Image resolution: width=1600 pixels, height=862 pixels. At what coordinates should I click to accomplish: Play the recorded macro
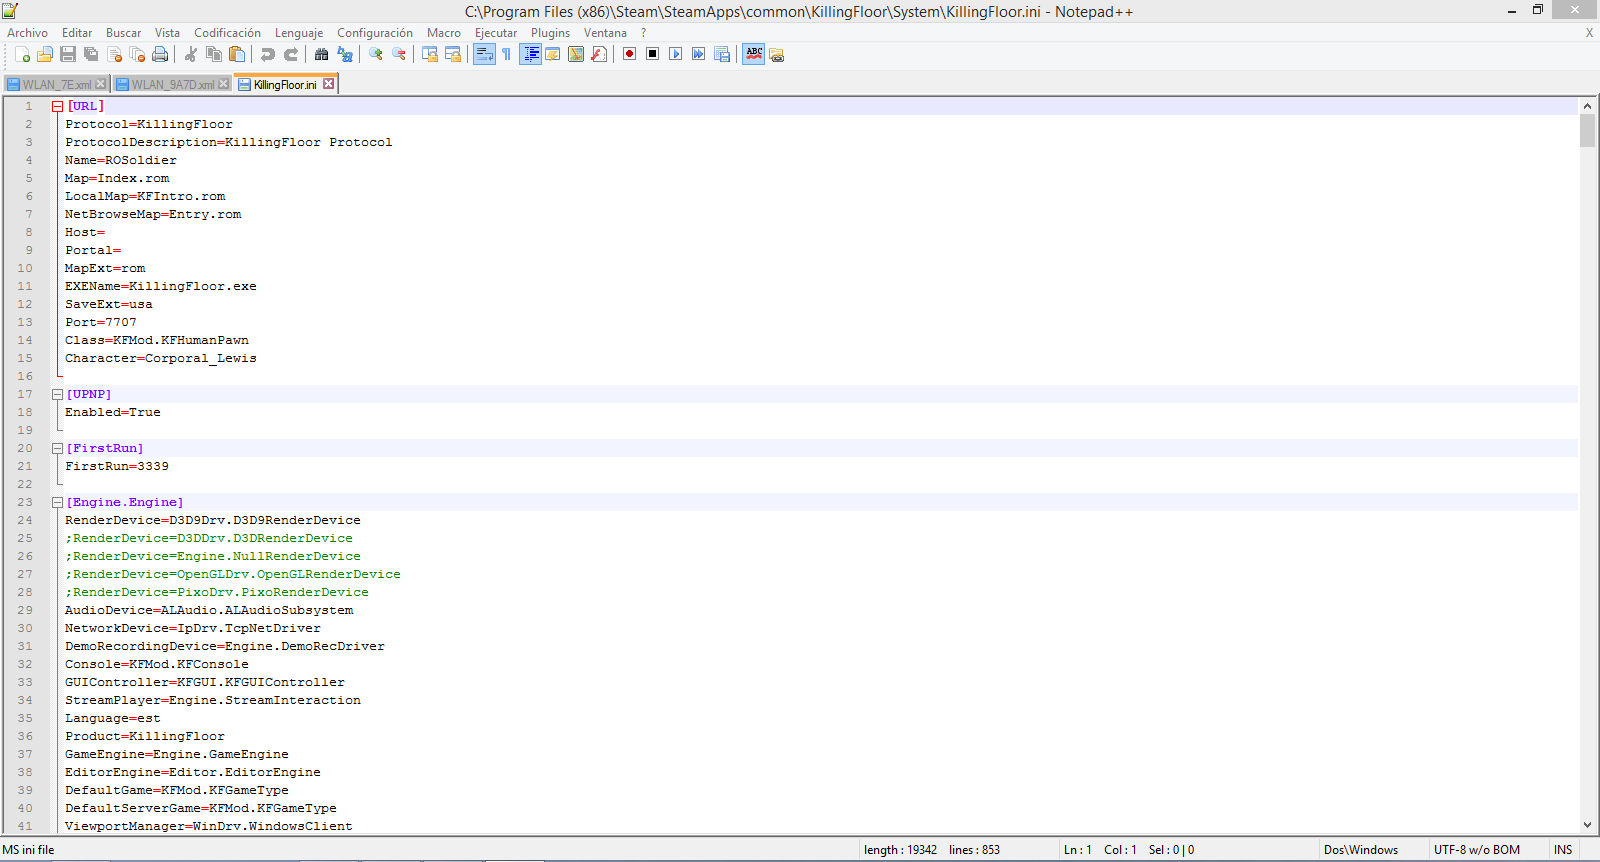(675, 54)
